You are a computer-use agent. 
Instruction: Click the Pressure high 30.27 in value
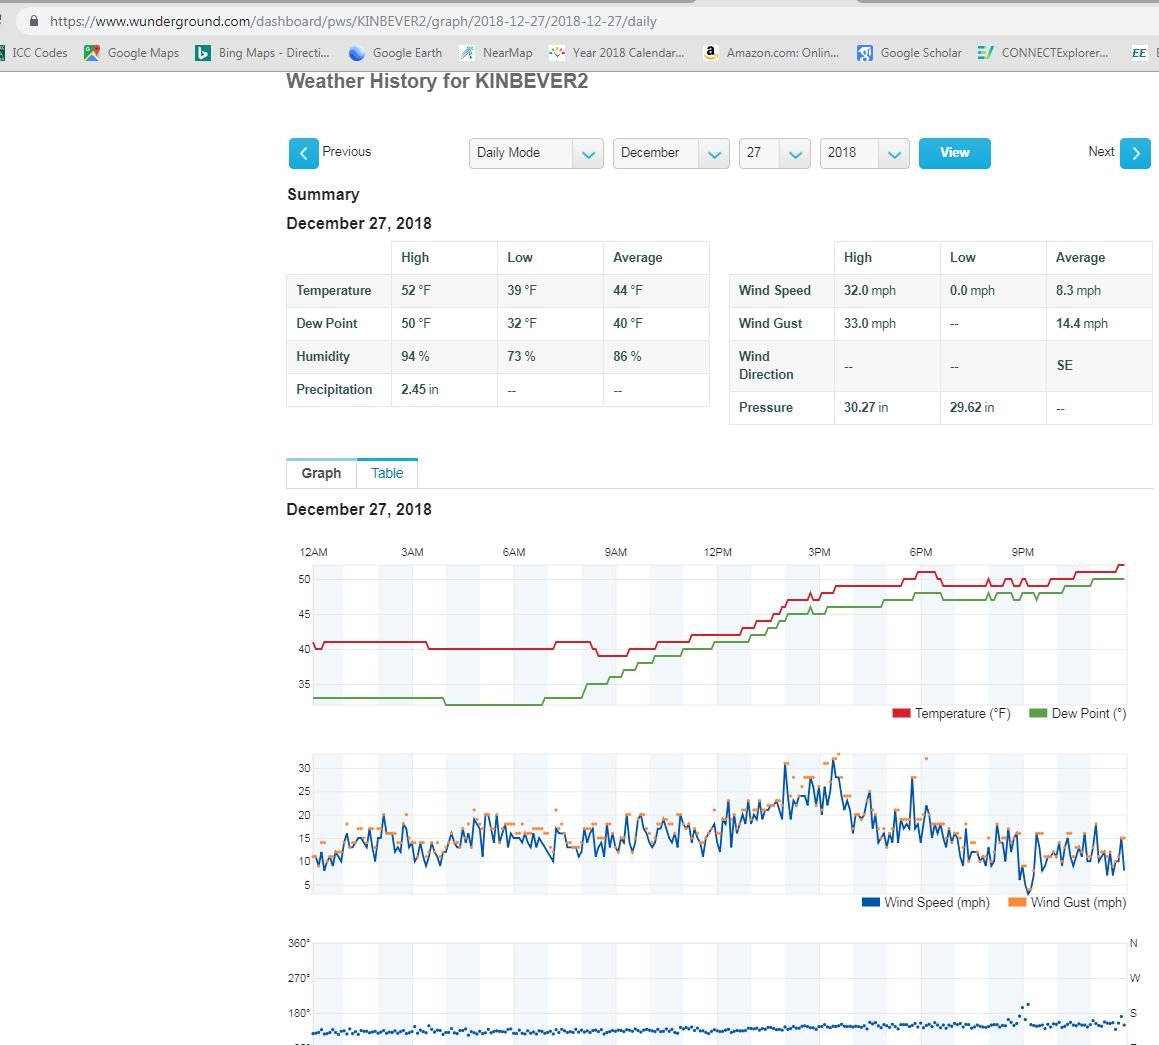pyautogui.click(x=866, y=408)
